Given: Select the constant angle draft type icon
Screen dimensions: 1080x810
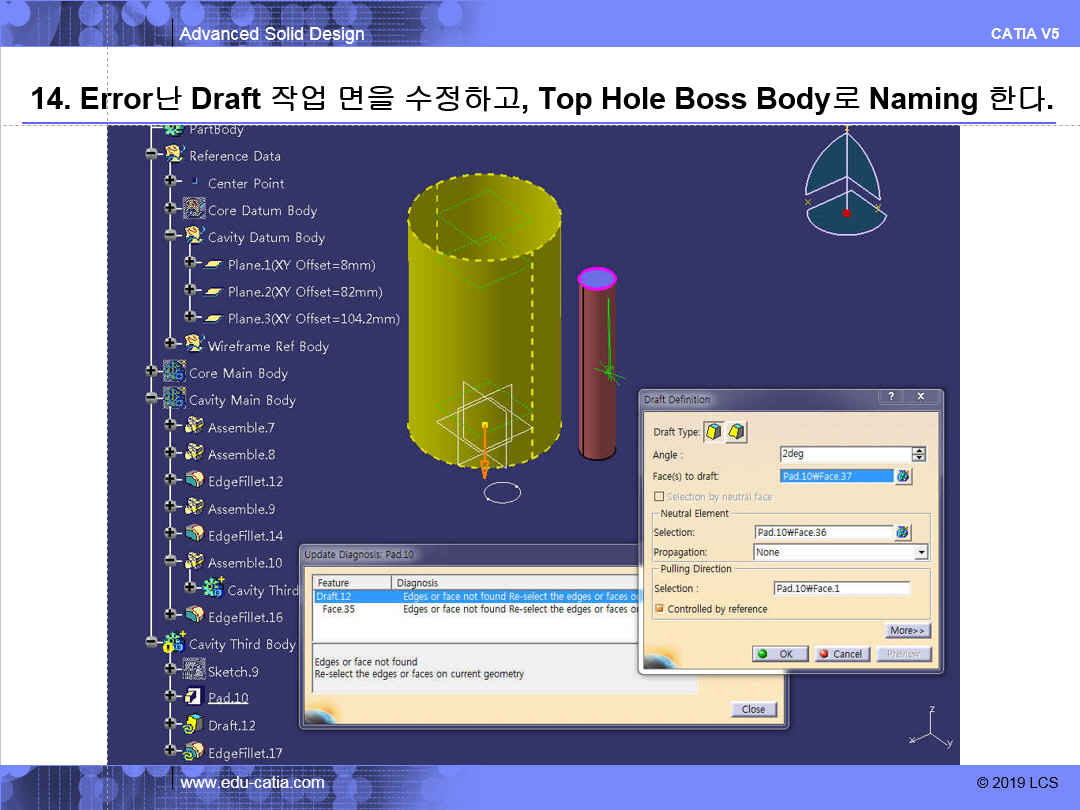Looking at the screenshot, I should tap(714, 432).
